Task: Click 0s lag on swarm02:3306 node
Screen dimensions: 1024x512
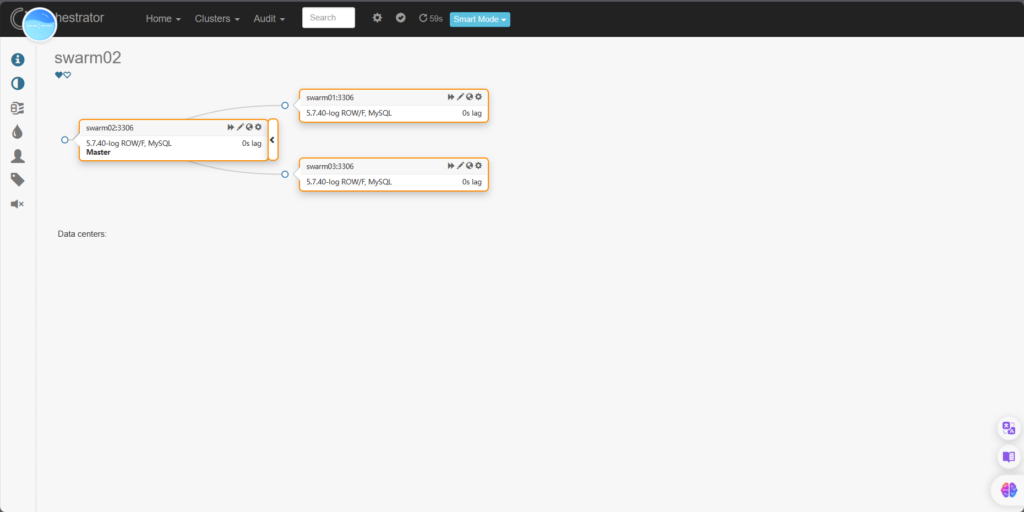Action: (251, 143)
